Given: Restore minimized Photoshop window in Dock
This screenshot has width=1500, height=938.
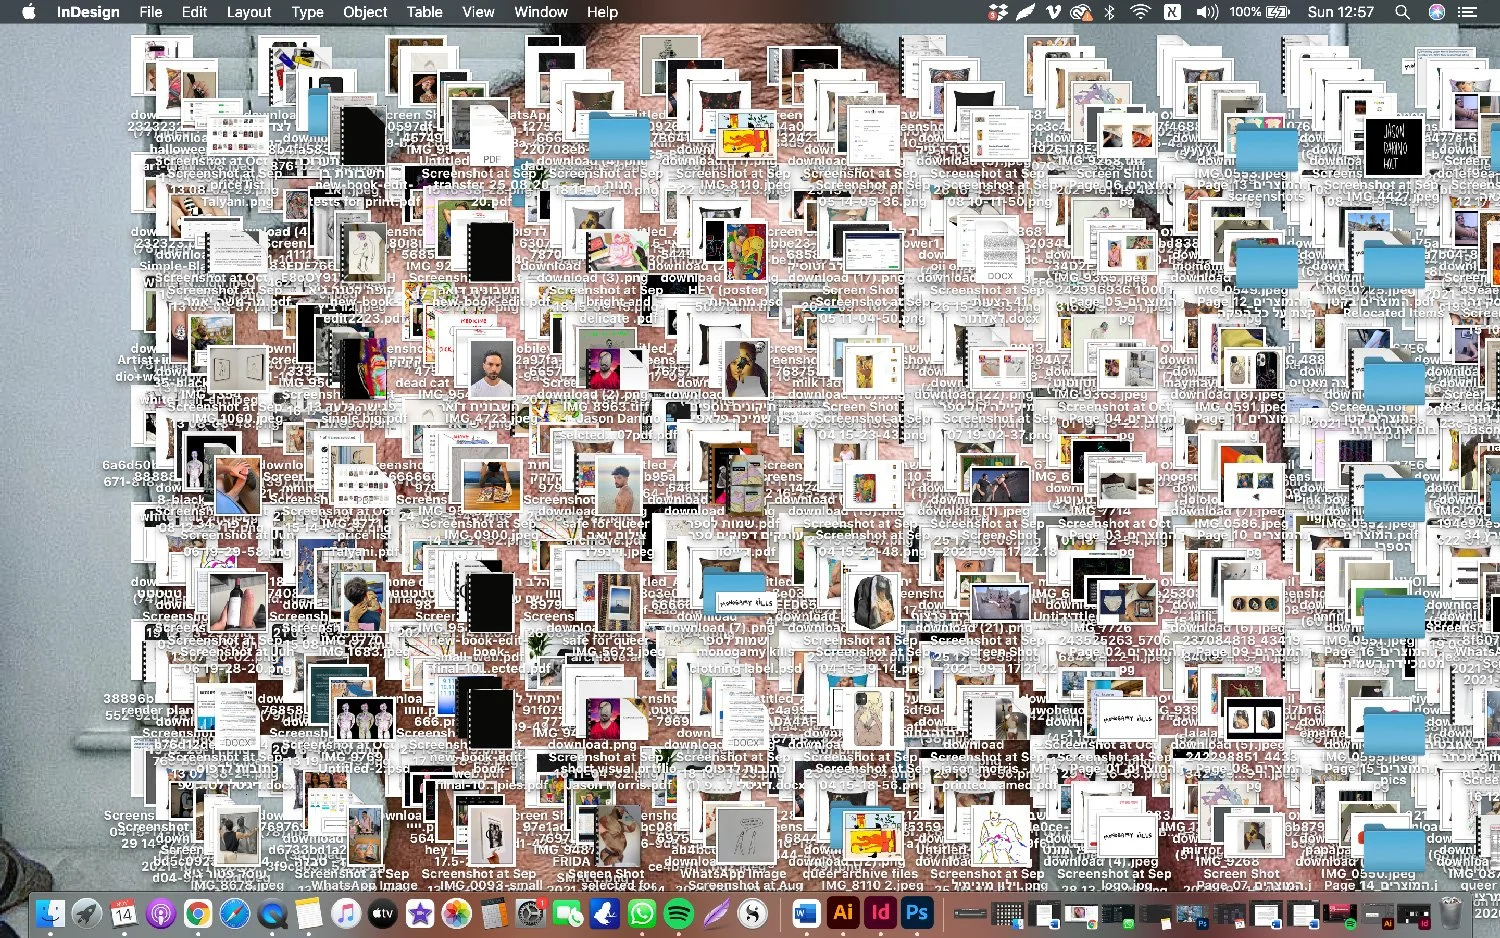Looking at the screenshot, I should (1192, 913).
